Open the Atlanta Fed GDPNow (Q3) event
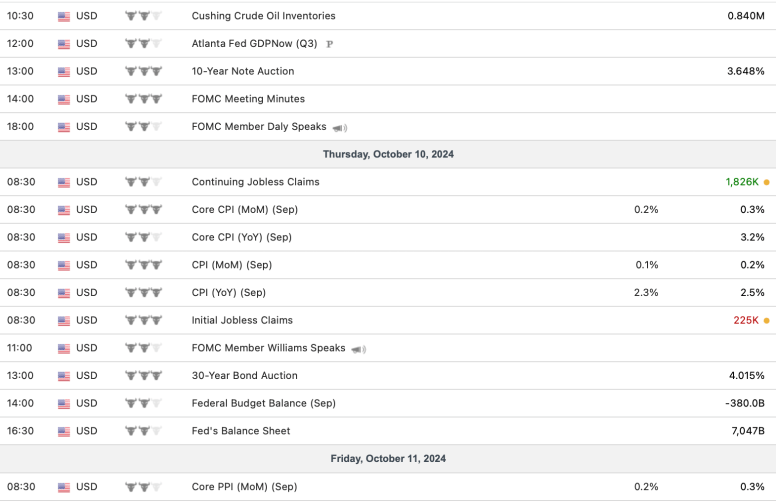The width and height of the screenshot is (776, 503). coord(254,44)
